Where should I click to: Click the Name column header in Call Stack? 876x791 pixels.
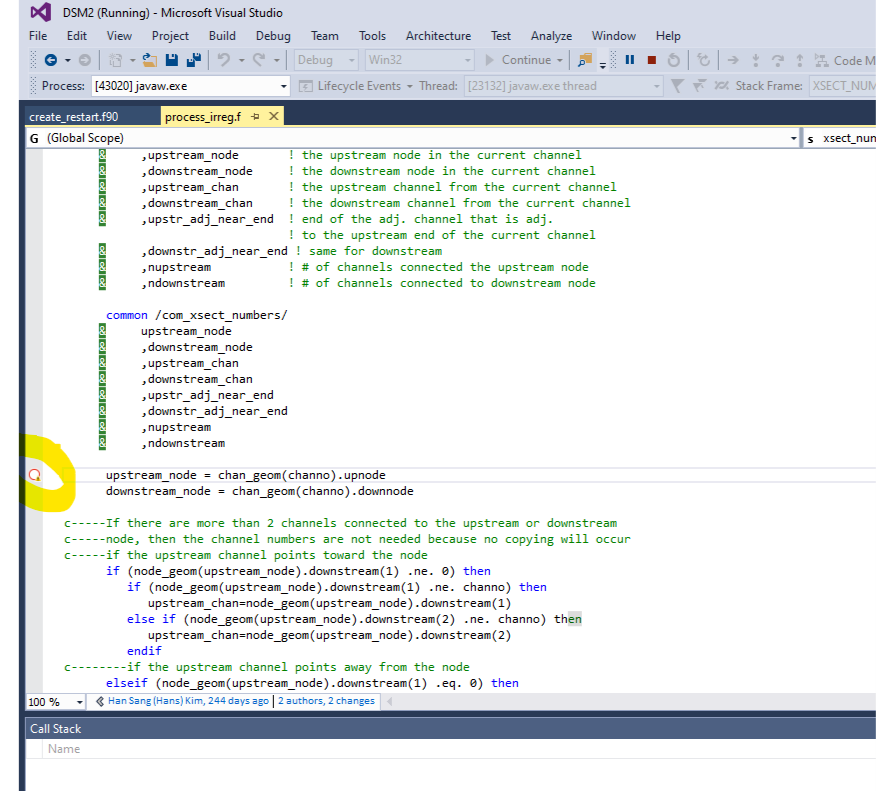[x=64, y=749]
